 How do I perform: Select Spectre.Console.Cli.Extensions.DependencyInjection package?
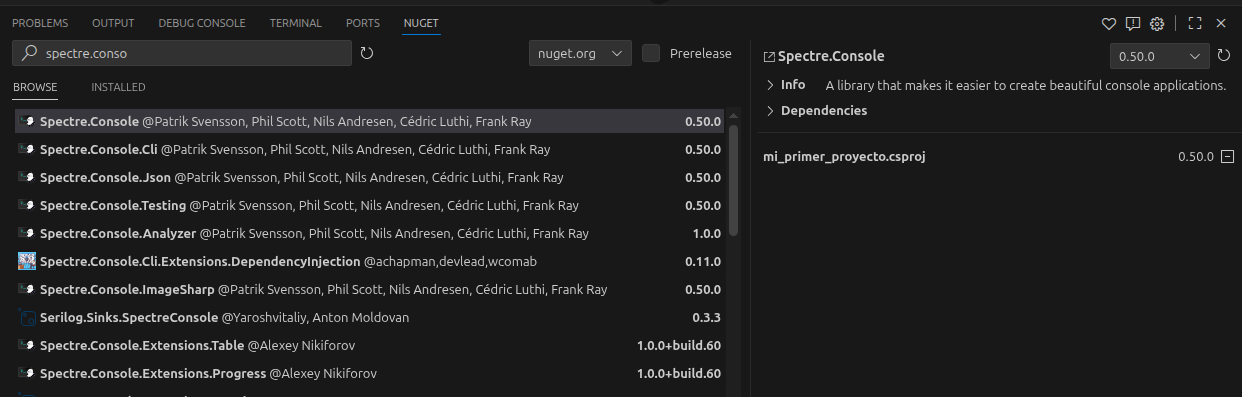(x=370, y=262)
